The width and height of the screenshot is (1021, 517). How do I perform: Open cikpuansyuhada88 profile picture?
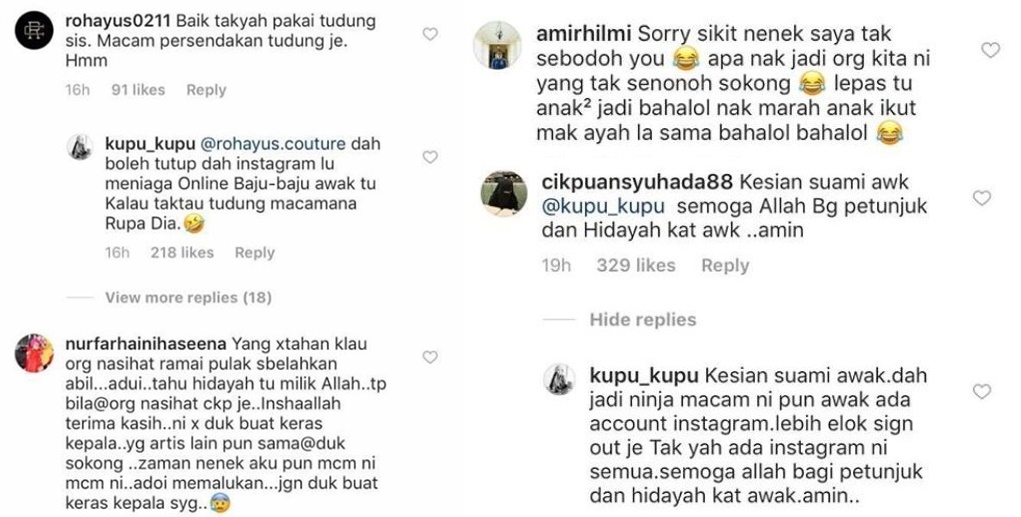point(504,193)
